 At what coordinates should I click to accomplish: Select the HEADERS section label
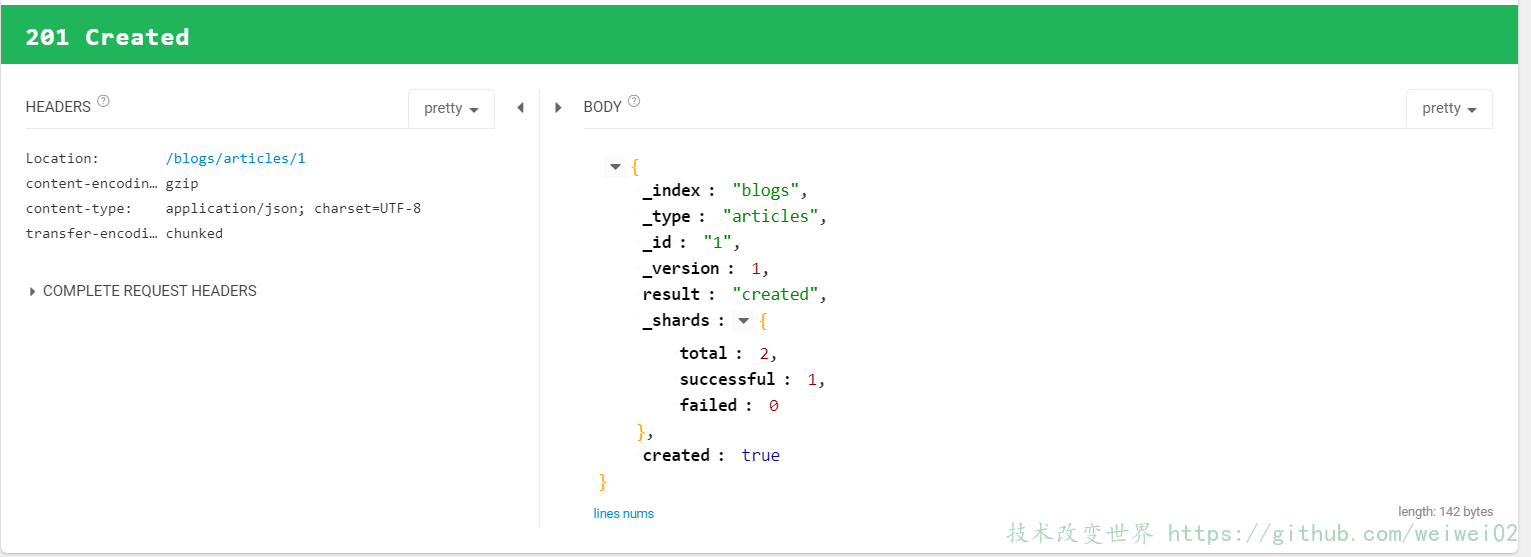(x=58, y=107)
